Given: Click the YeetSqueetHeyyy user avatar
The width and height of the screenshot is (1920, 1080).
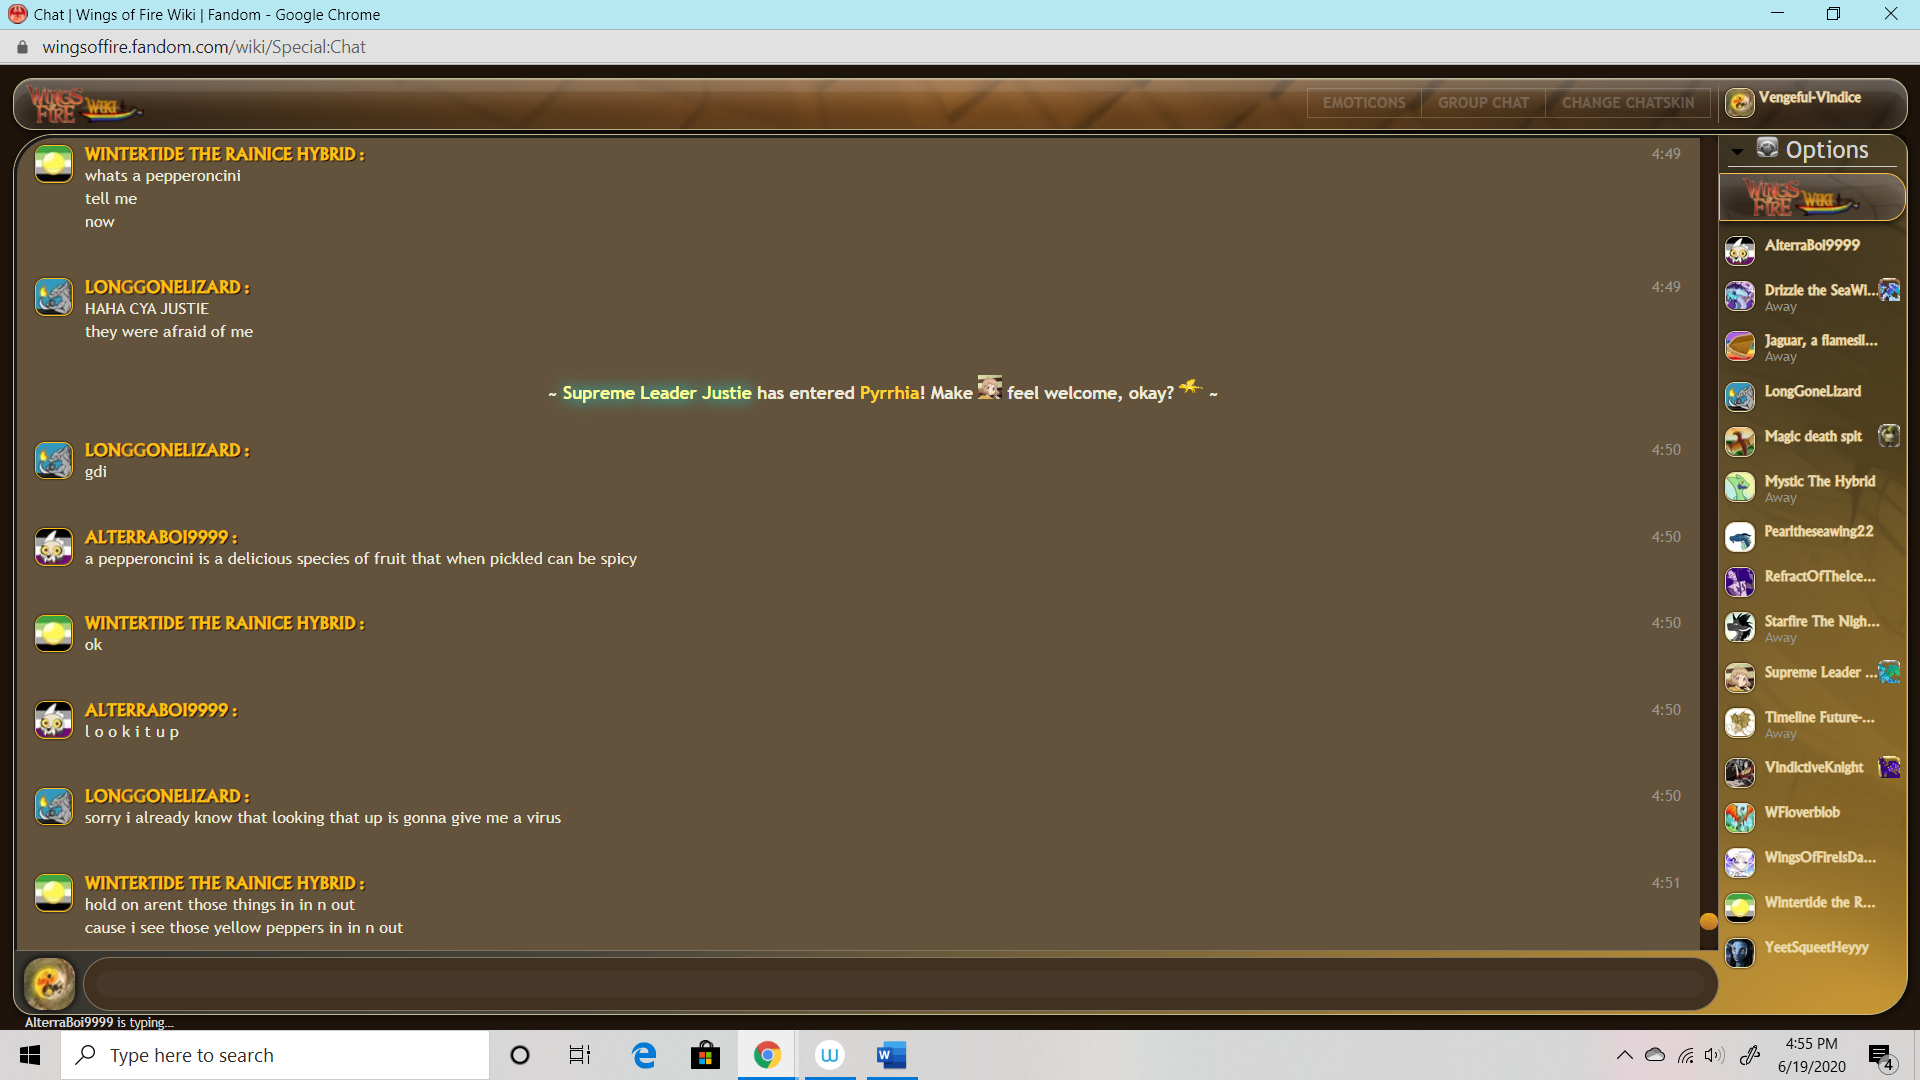Looking at the screenshot, I should click(x=1740, y=952).
